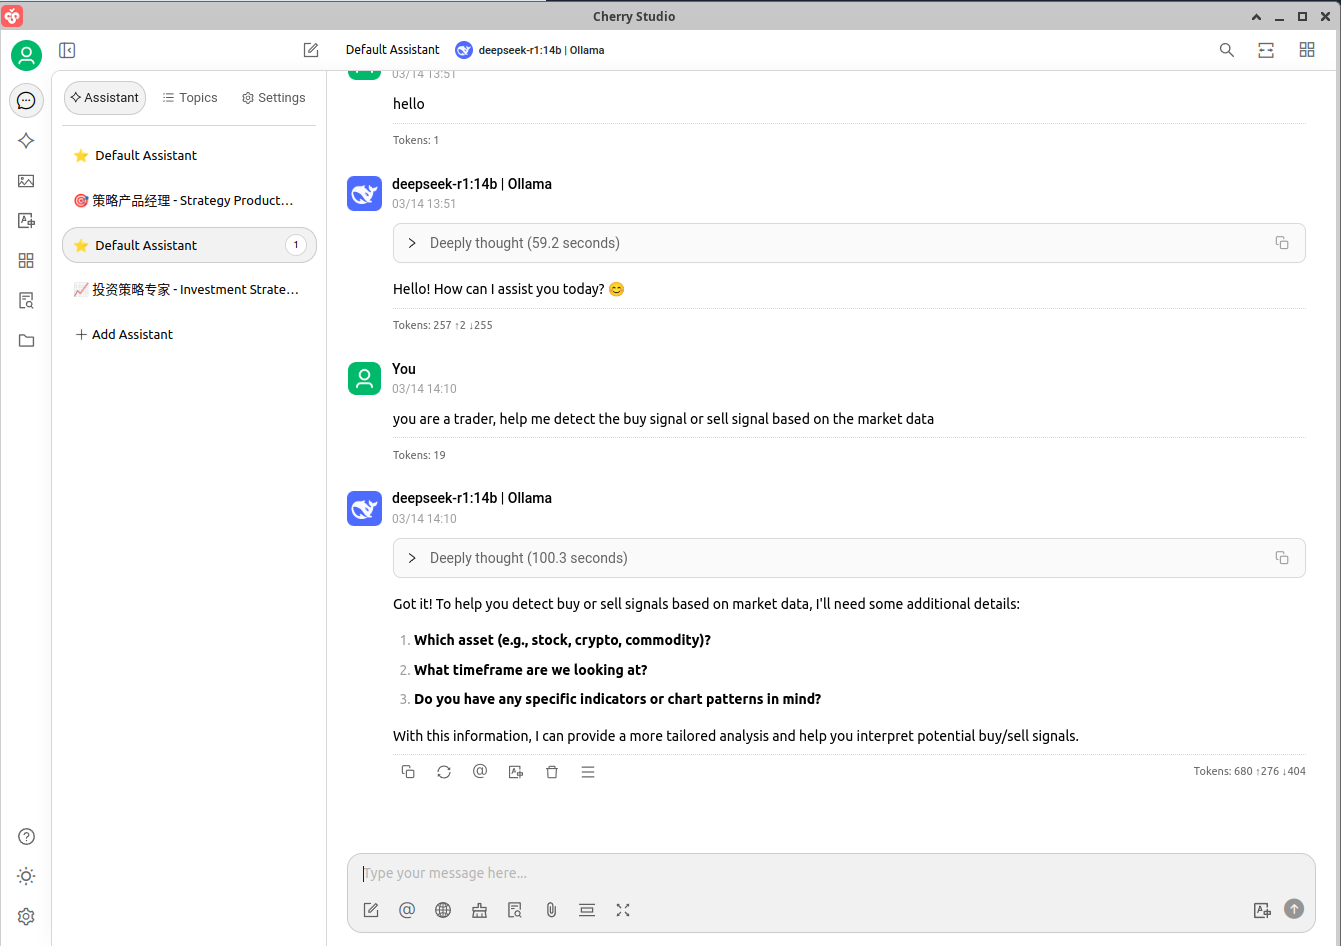
Task: Open the Files folder page in the sidebar
Action: pyautogui.click(x=26, y=341)
